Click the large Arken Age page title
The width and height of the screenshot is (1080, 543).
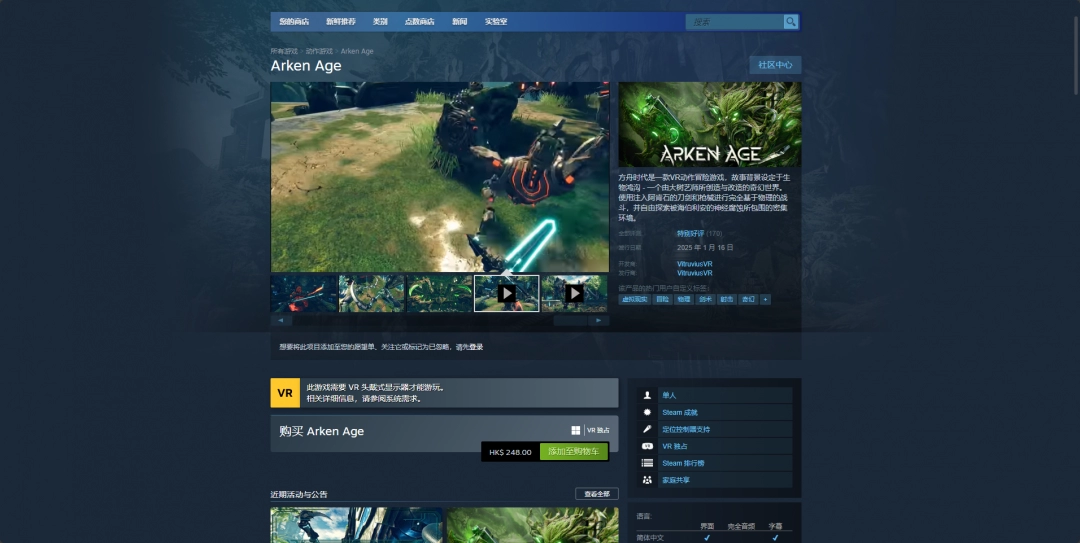306,65
